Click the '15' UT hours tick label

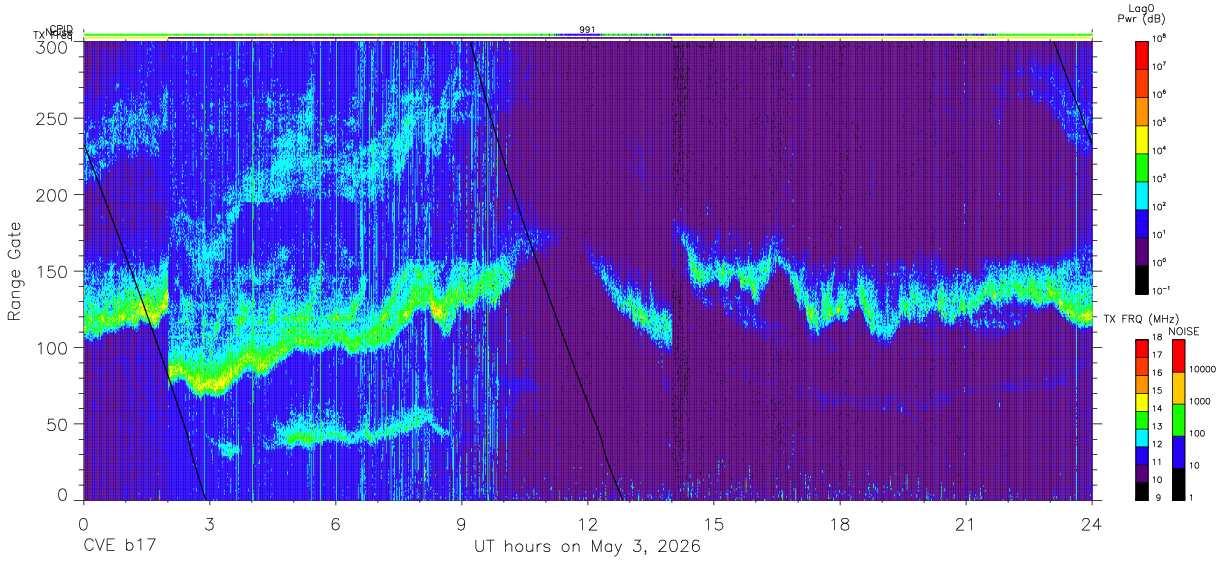tap(714, 524)
